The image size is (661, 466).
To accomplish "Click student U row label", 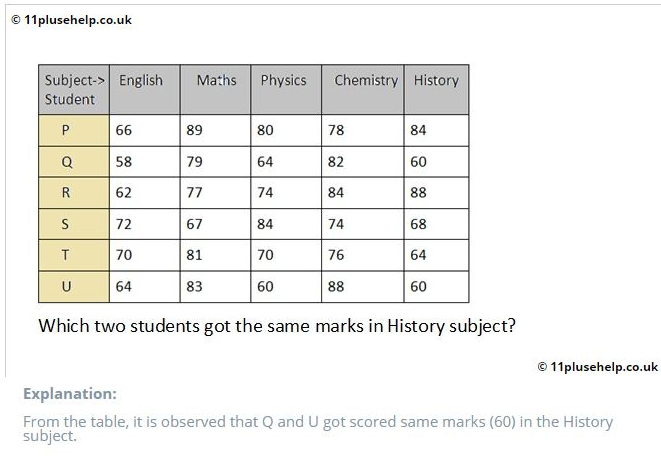I will (74, 287).
